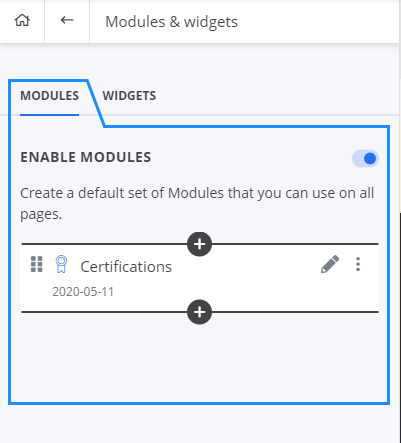Add a module above Certifications
The height and width of the screenshot is (443, 401).
point(199,244)
